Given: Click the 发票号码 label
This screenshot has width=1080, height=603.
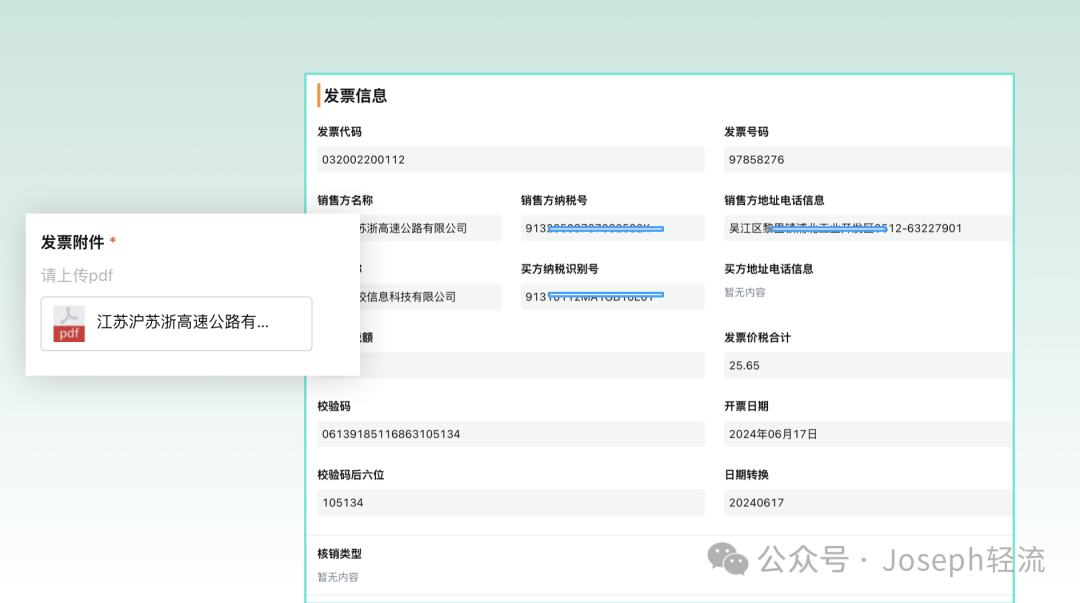Looking at the screenshot, I should click(746, 132).
